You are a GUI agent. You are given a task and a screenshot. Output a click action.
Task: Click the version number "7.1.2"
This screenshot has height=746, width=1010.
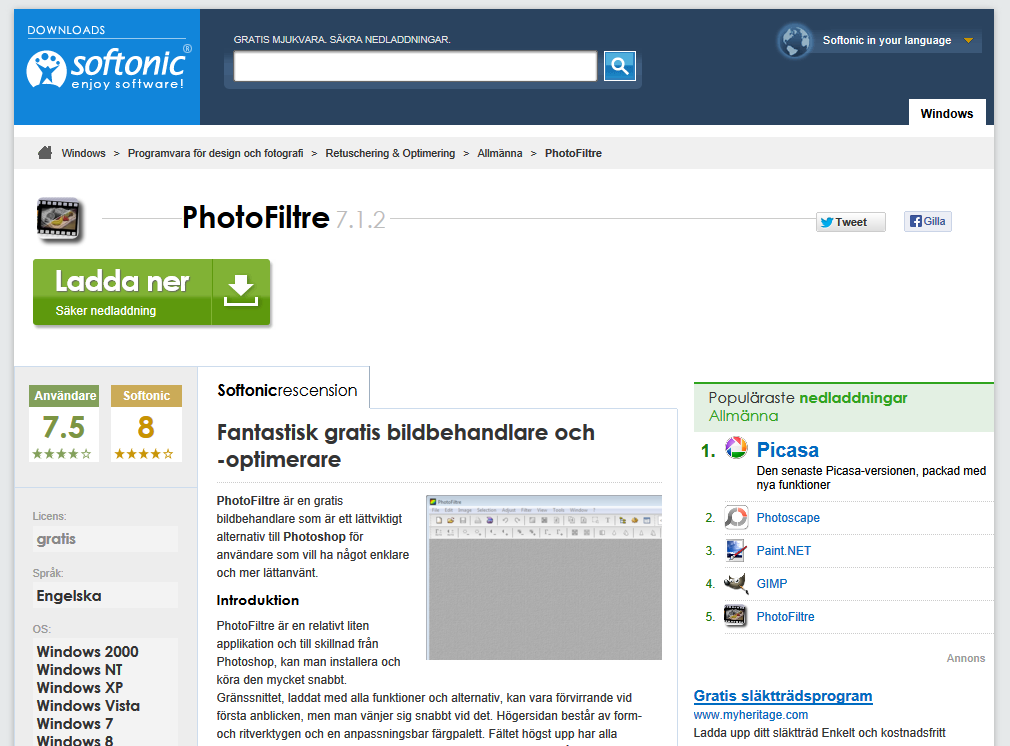[361, 220]
